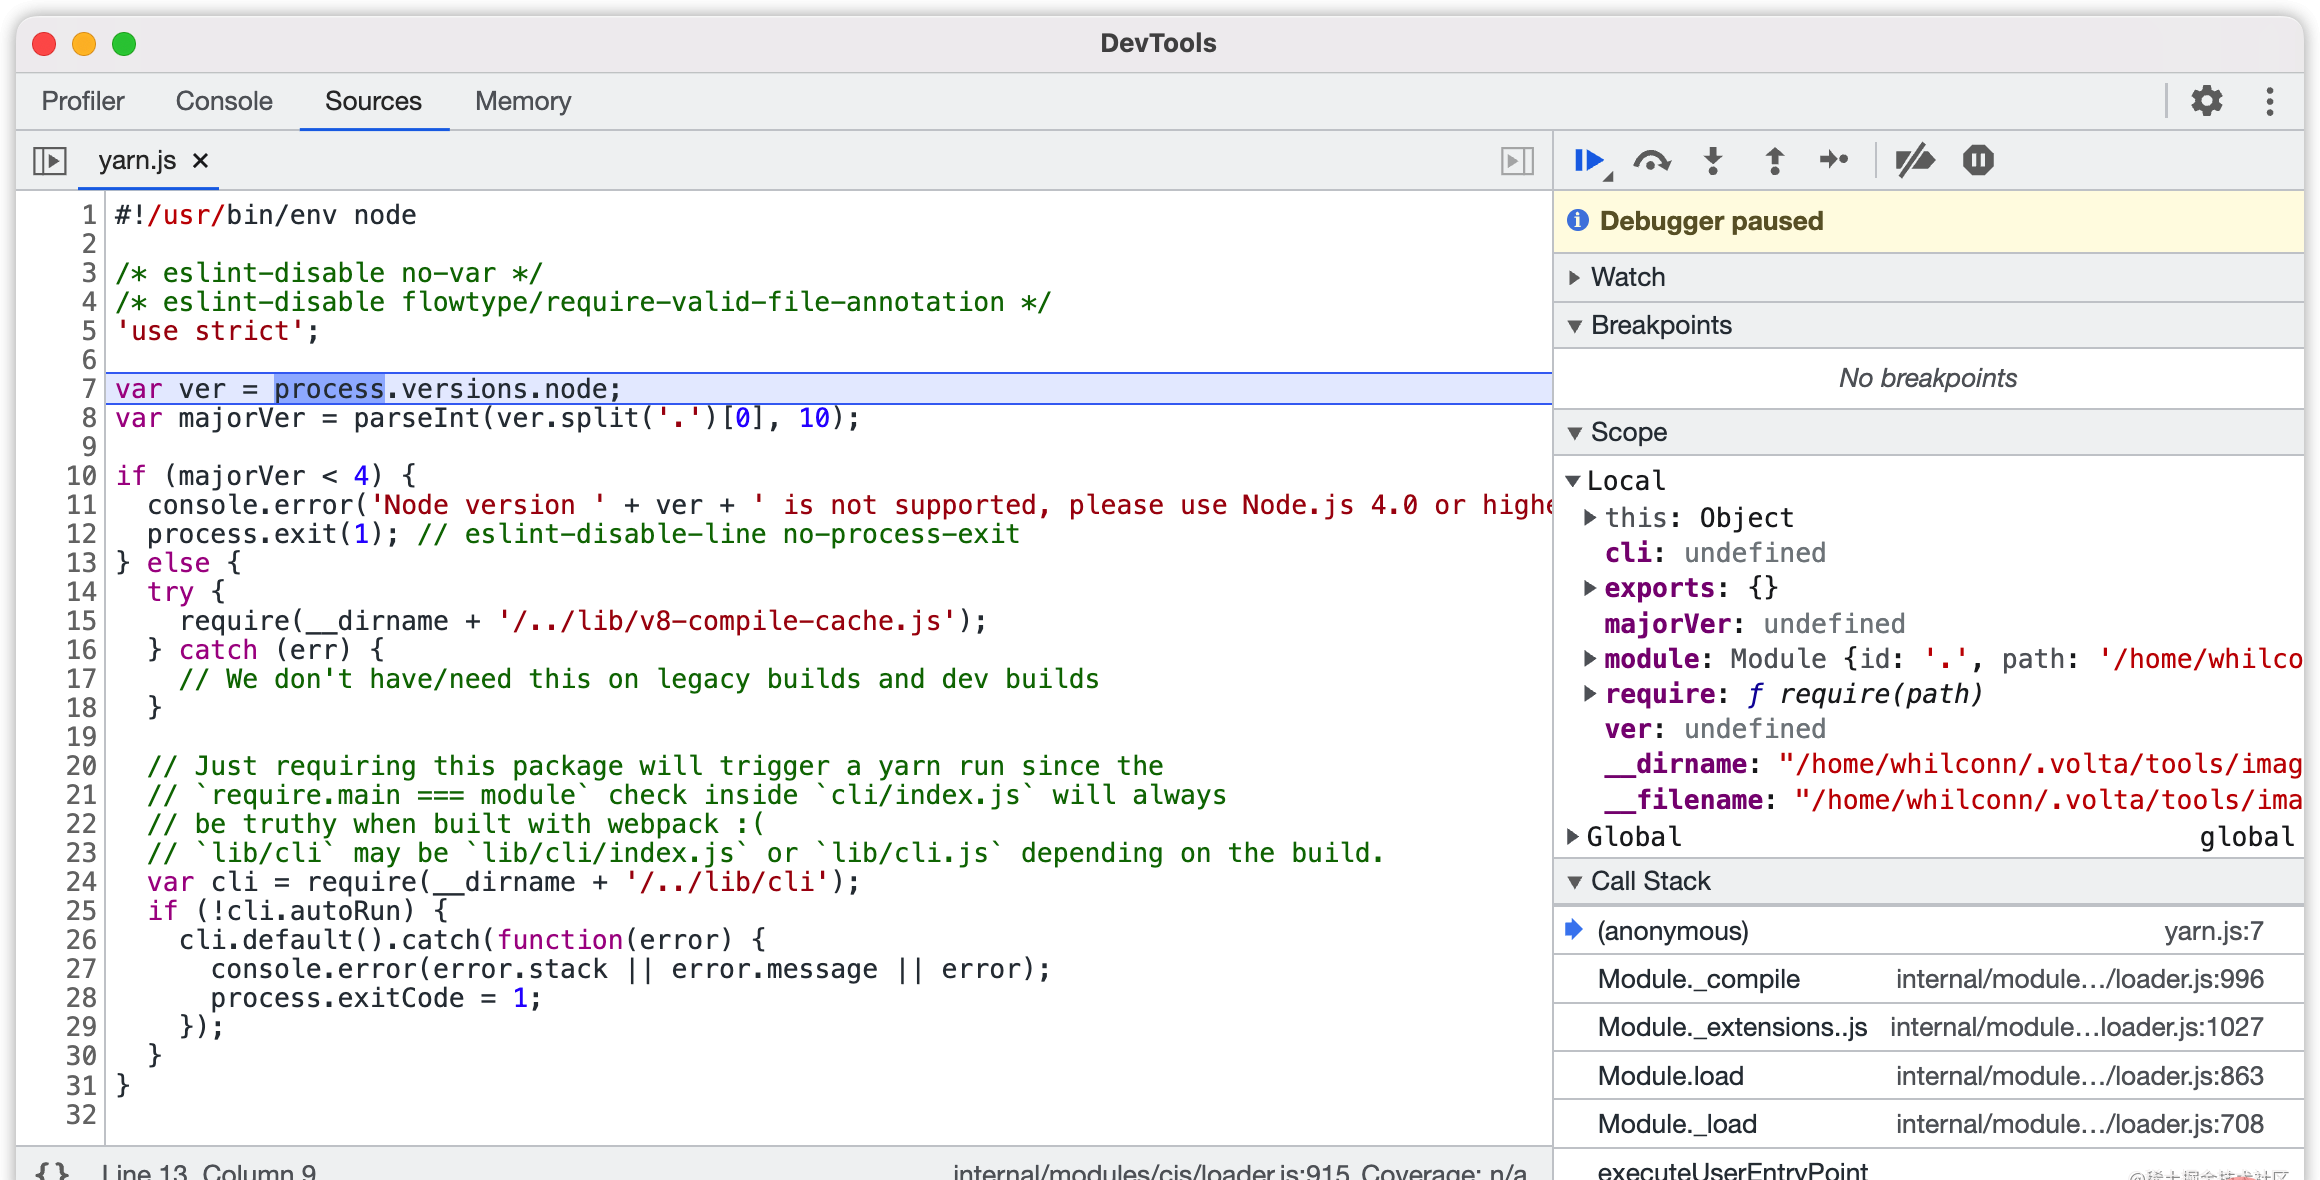This screenshot has width=2320, height=1180.
Task: Show the file navigator sidebar
Action: click(x=50, y=160)
